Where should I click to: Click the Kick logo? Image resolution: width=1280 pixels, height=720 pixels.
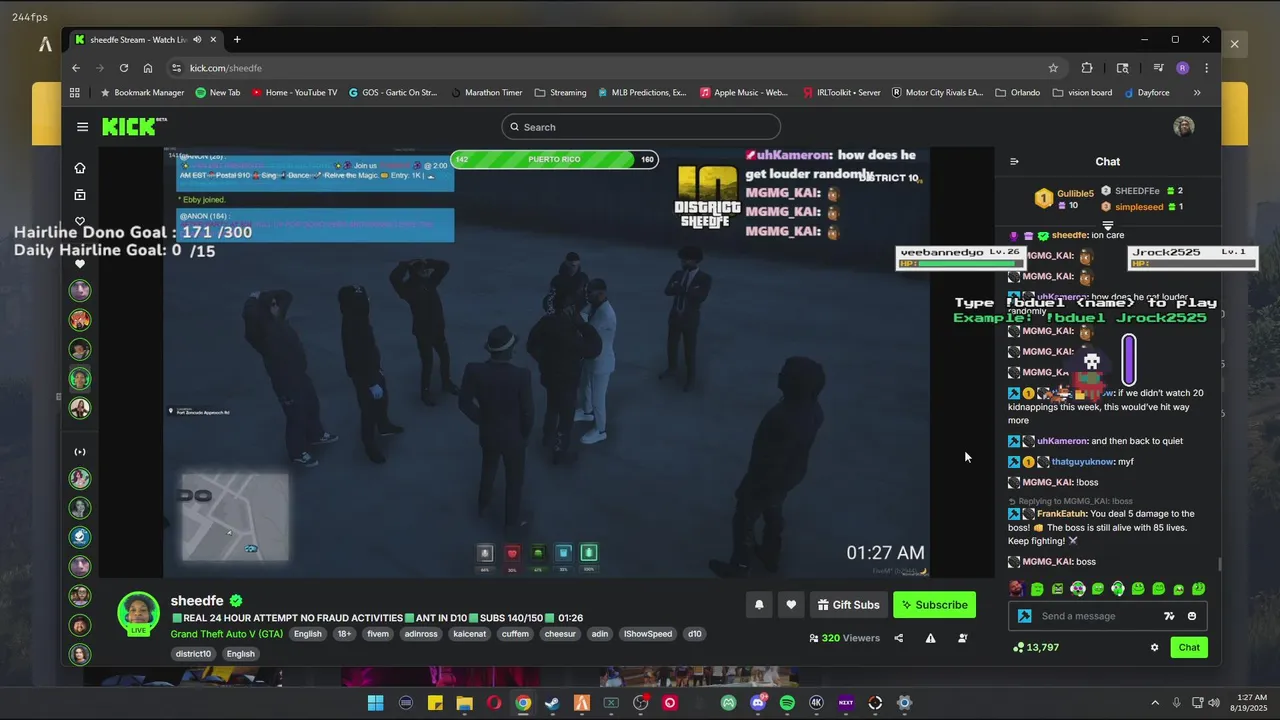[x=130, y=127]
